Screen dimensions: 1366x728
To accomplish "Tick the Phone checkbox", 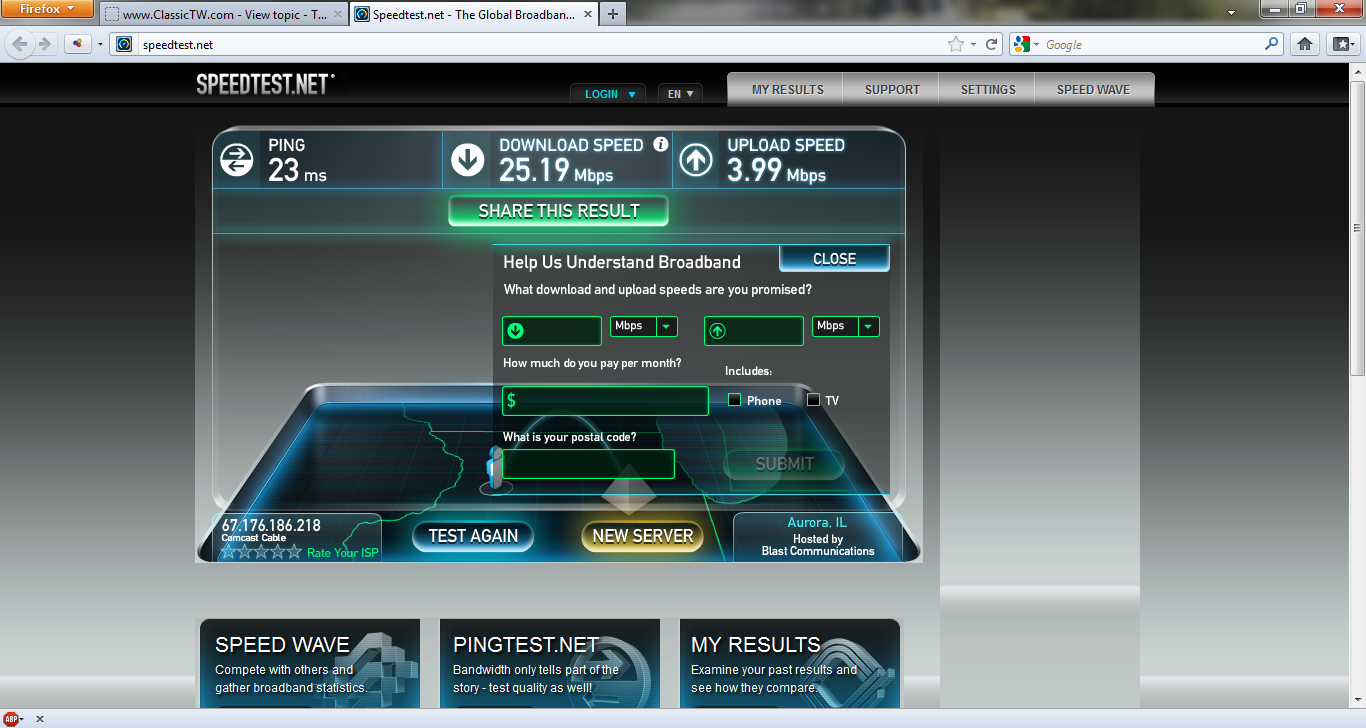I will point(735,400).
